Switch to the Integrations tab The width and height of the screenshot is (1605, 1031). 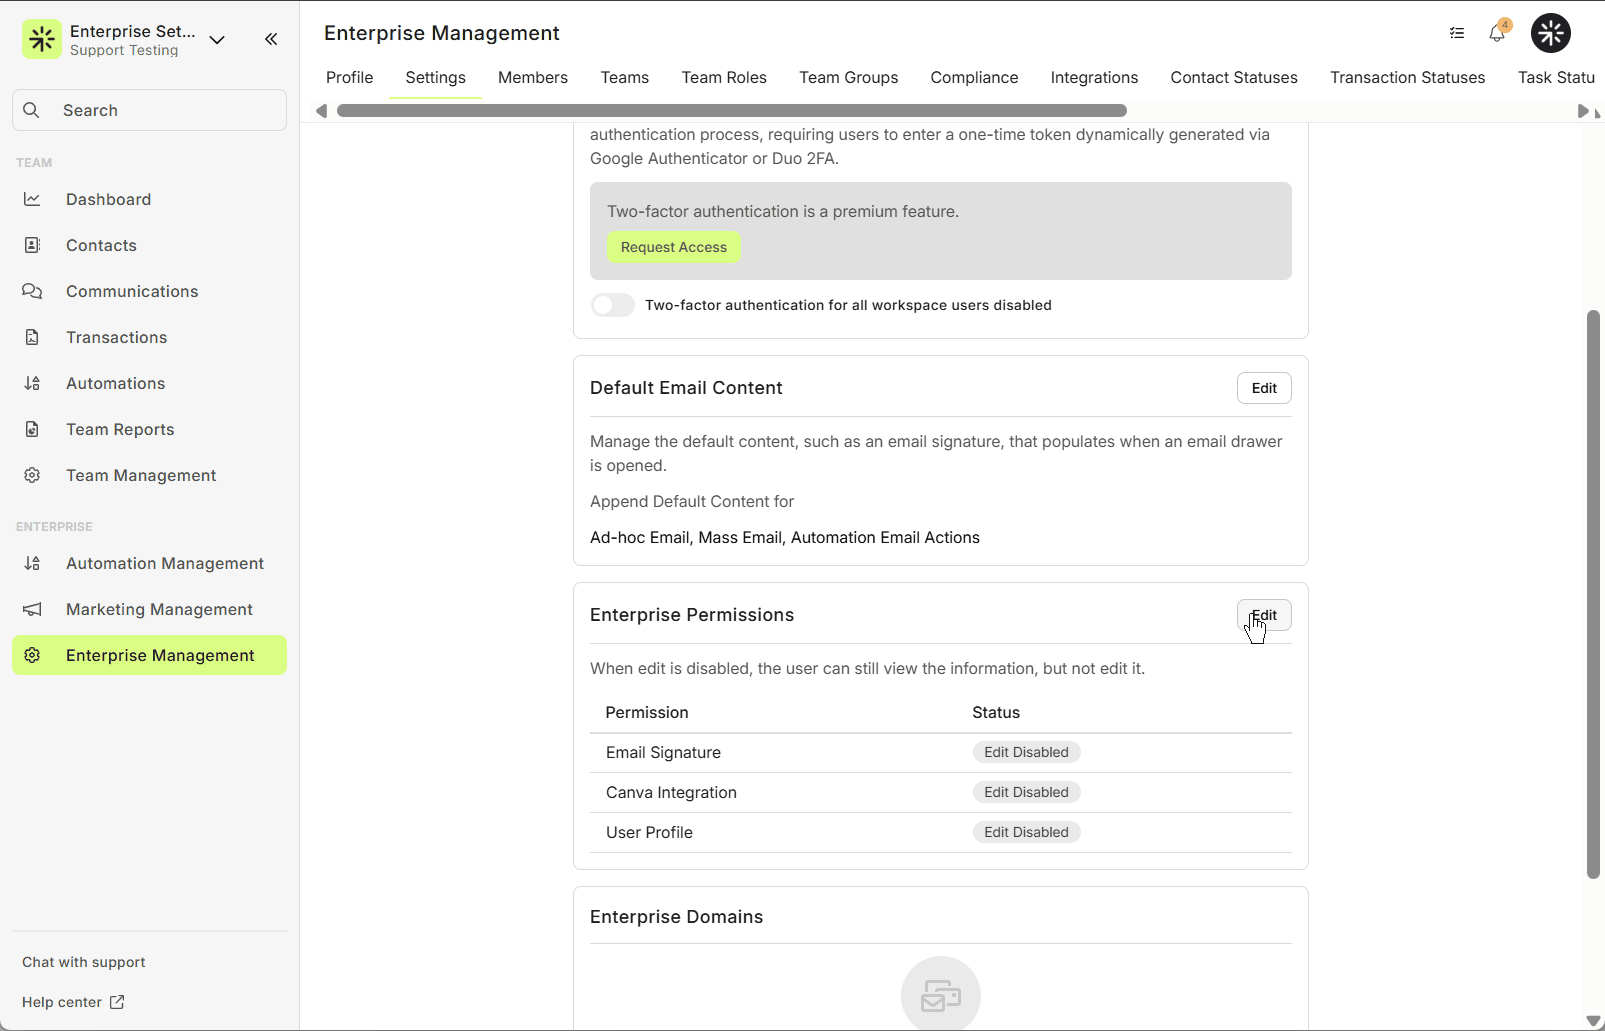point(1094,77)
